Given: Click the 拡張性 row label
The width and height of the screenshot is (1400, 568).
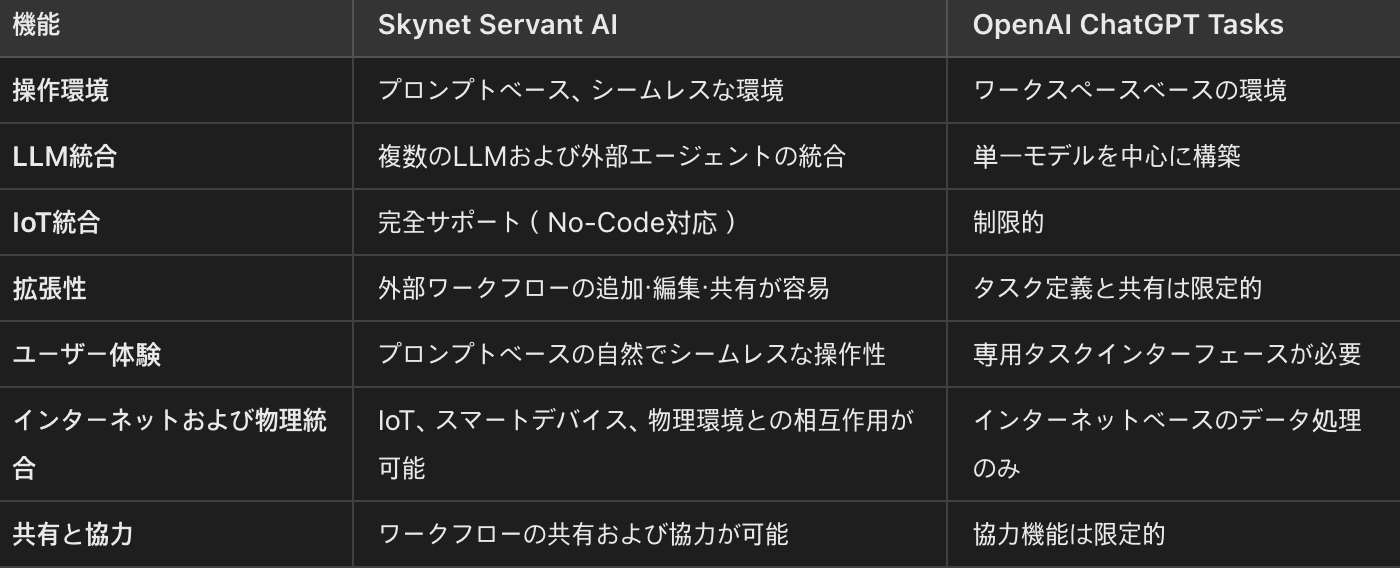Looking at the screenshot, I should pyautogui.click(x=49, y=288).
